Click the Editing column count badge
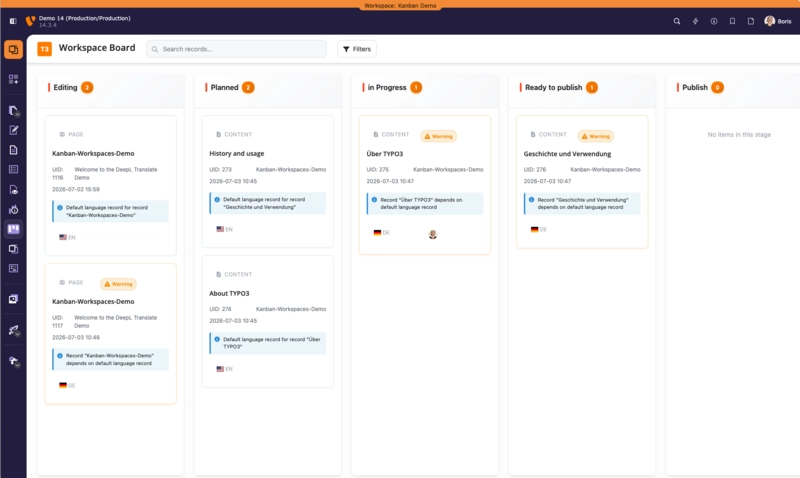This screenshot has width=800, height=478. (x=87, y=87)
